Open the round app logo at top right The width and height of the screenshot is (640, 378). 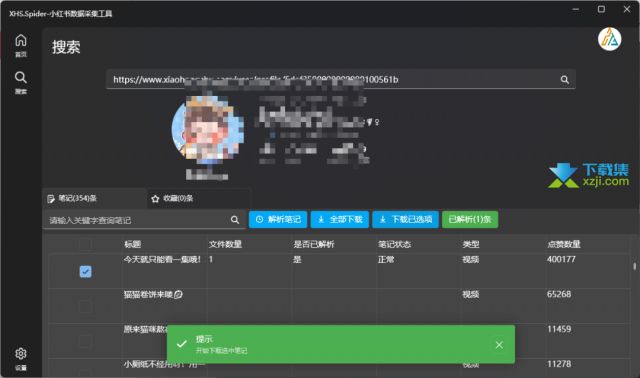pyautogui.click(x=609, y=39)
